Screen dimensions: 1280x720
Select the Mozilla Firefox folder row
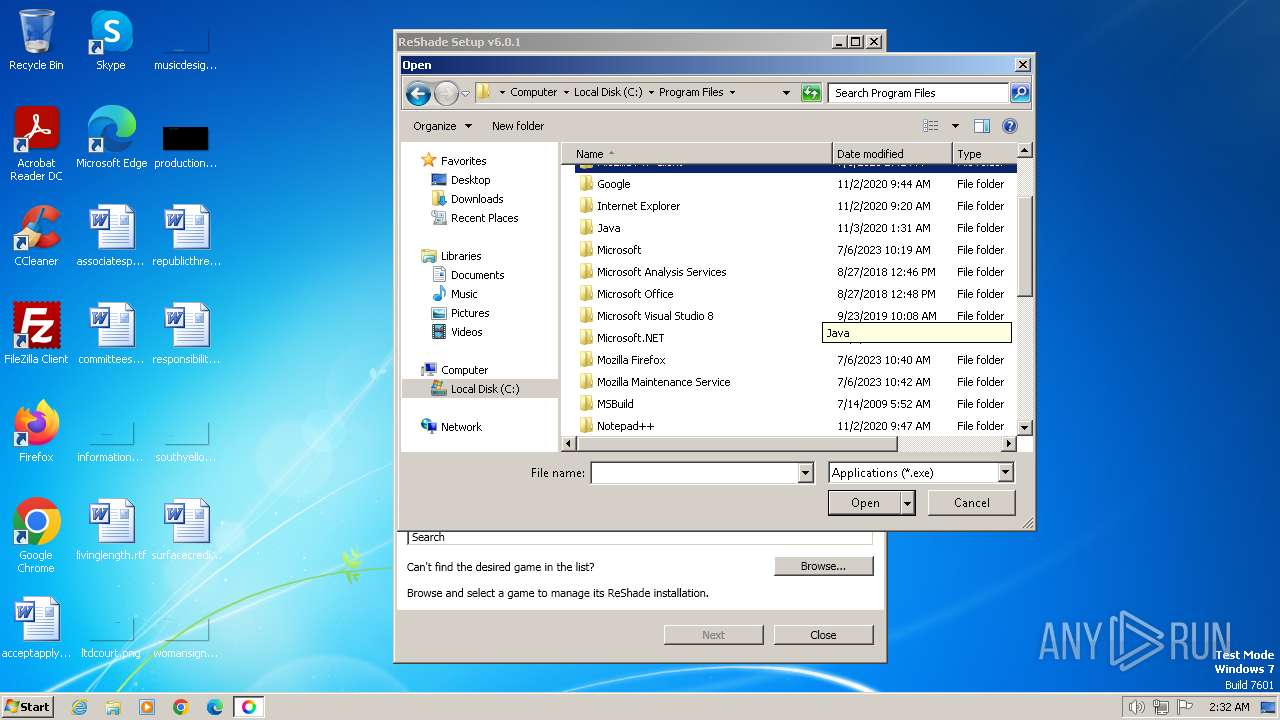click(x=796, y=360)
